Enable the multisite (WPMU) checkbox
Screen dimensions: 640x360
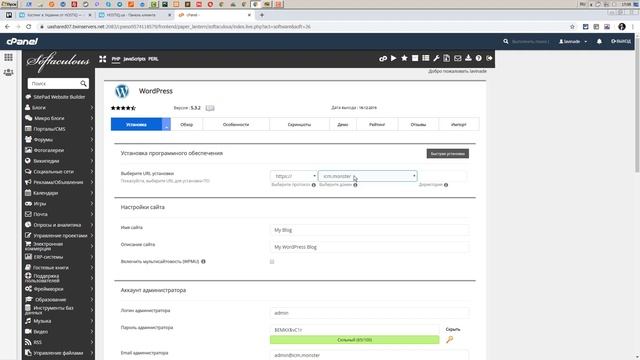click(x=272, y=262)
